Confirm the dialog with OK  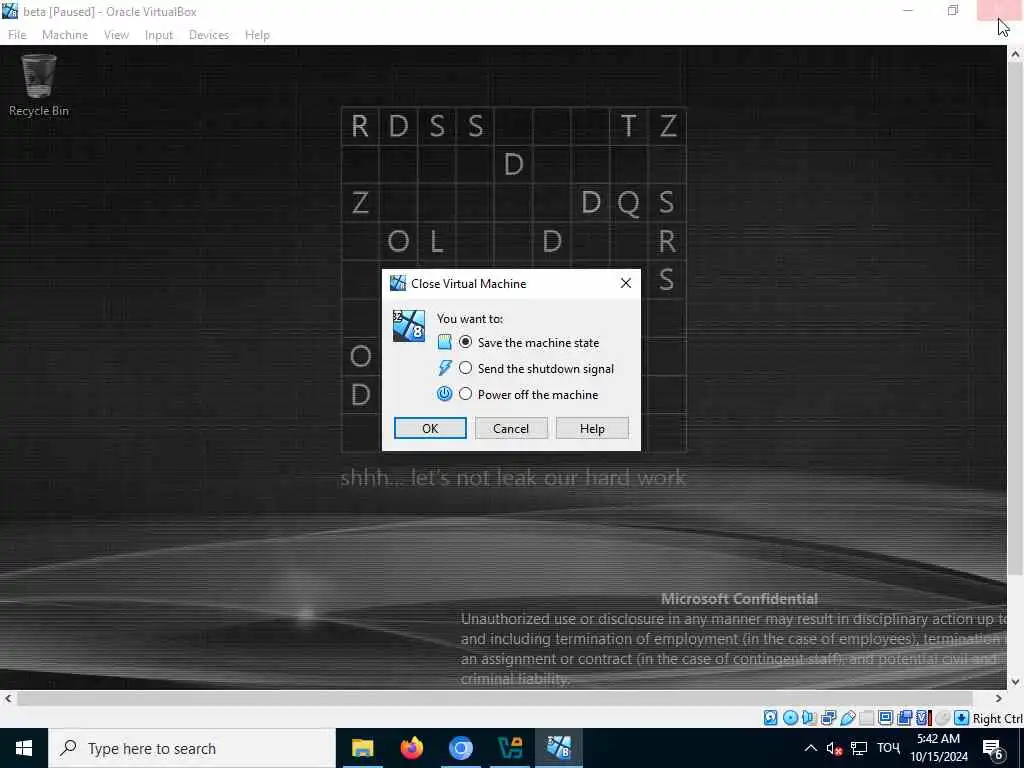tap(430, 428)
